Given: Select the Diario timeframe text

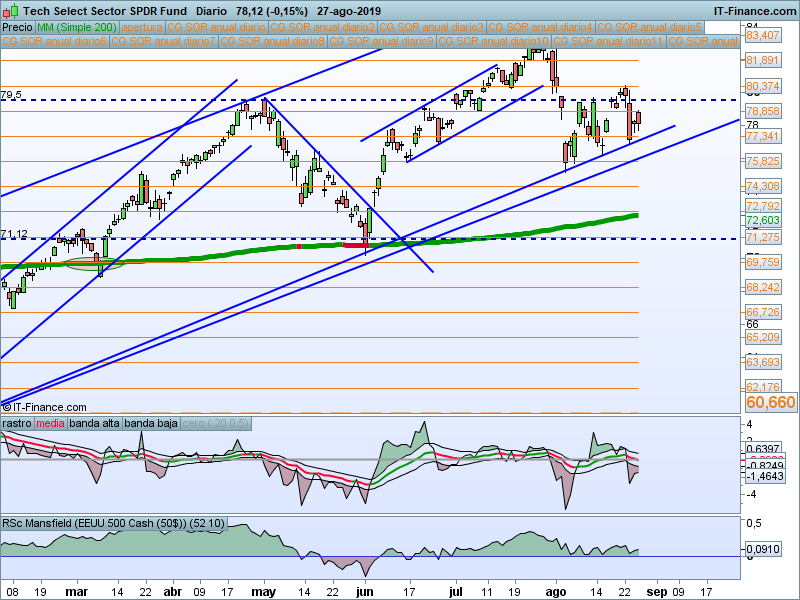Looking at the screenshot, I should pos(211,11).
